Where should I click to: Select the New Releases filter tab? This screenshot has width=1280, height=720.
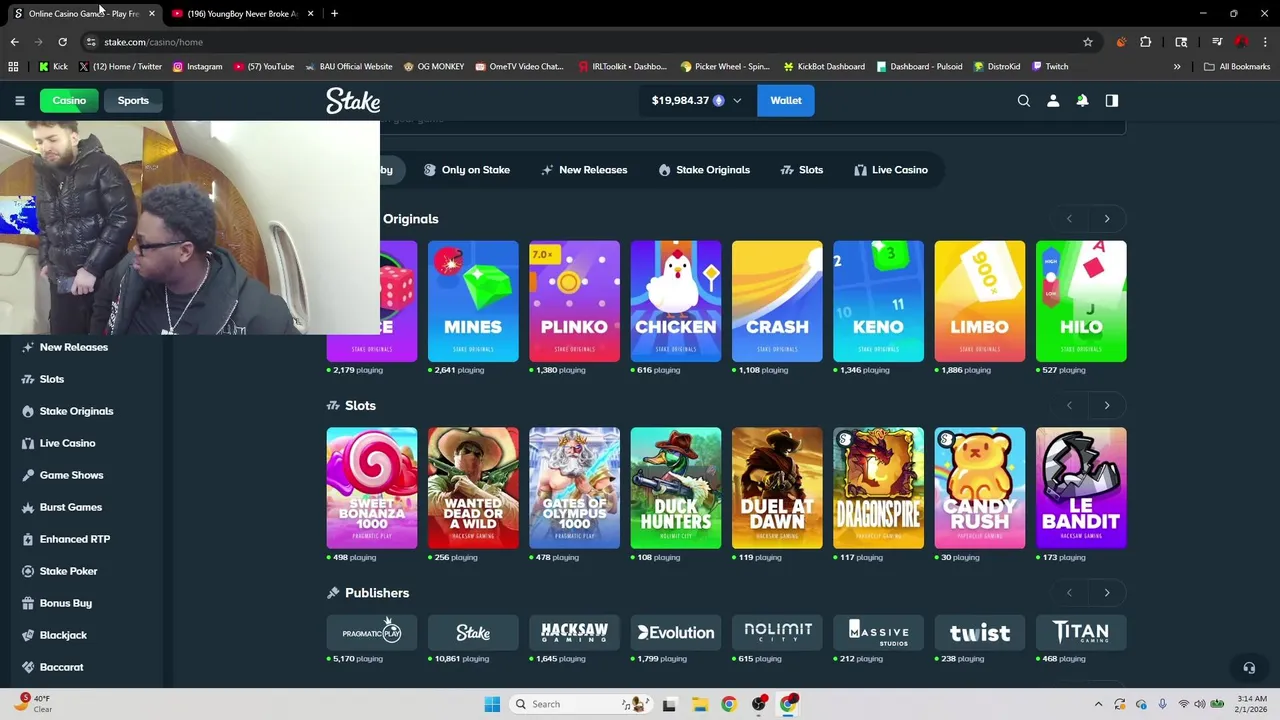[584, 170]
